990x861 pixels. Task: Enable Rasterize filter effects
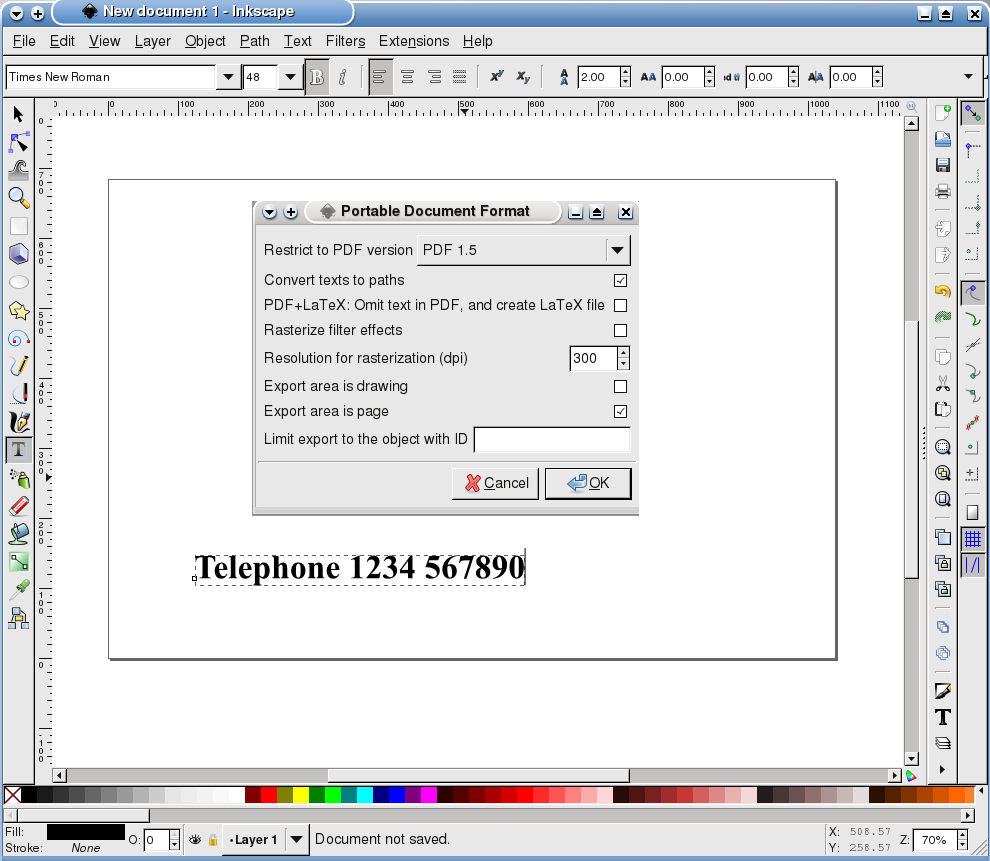[x=621, y=330]
